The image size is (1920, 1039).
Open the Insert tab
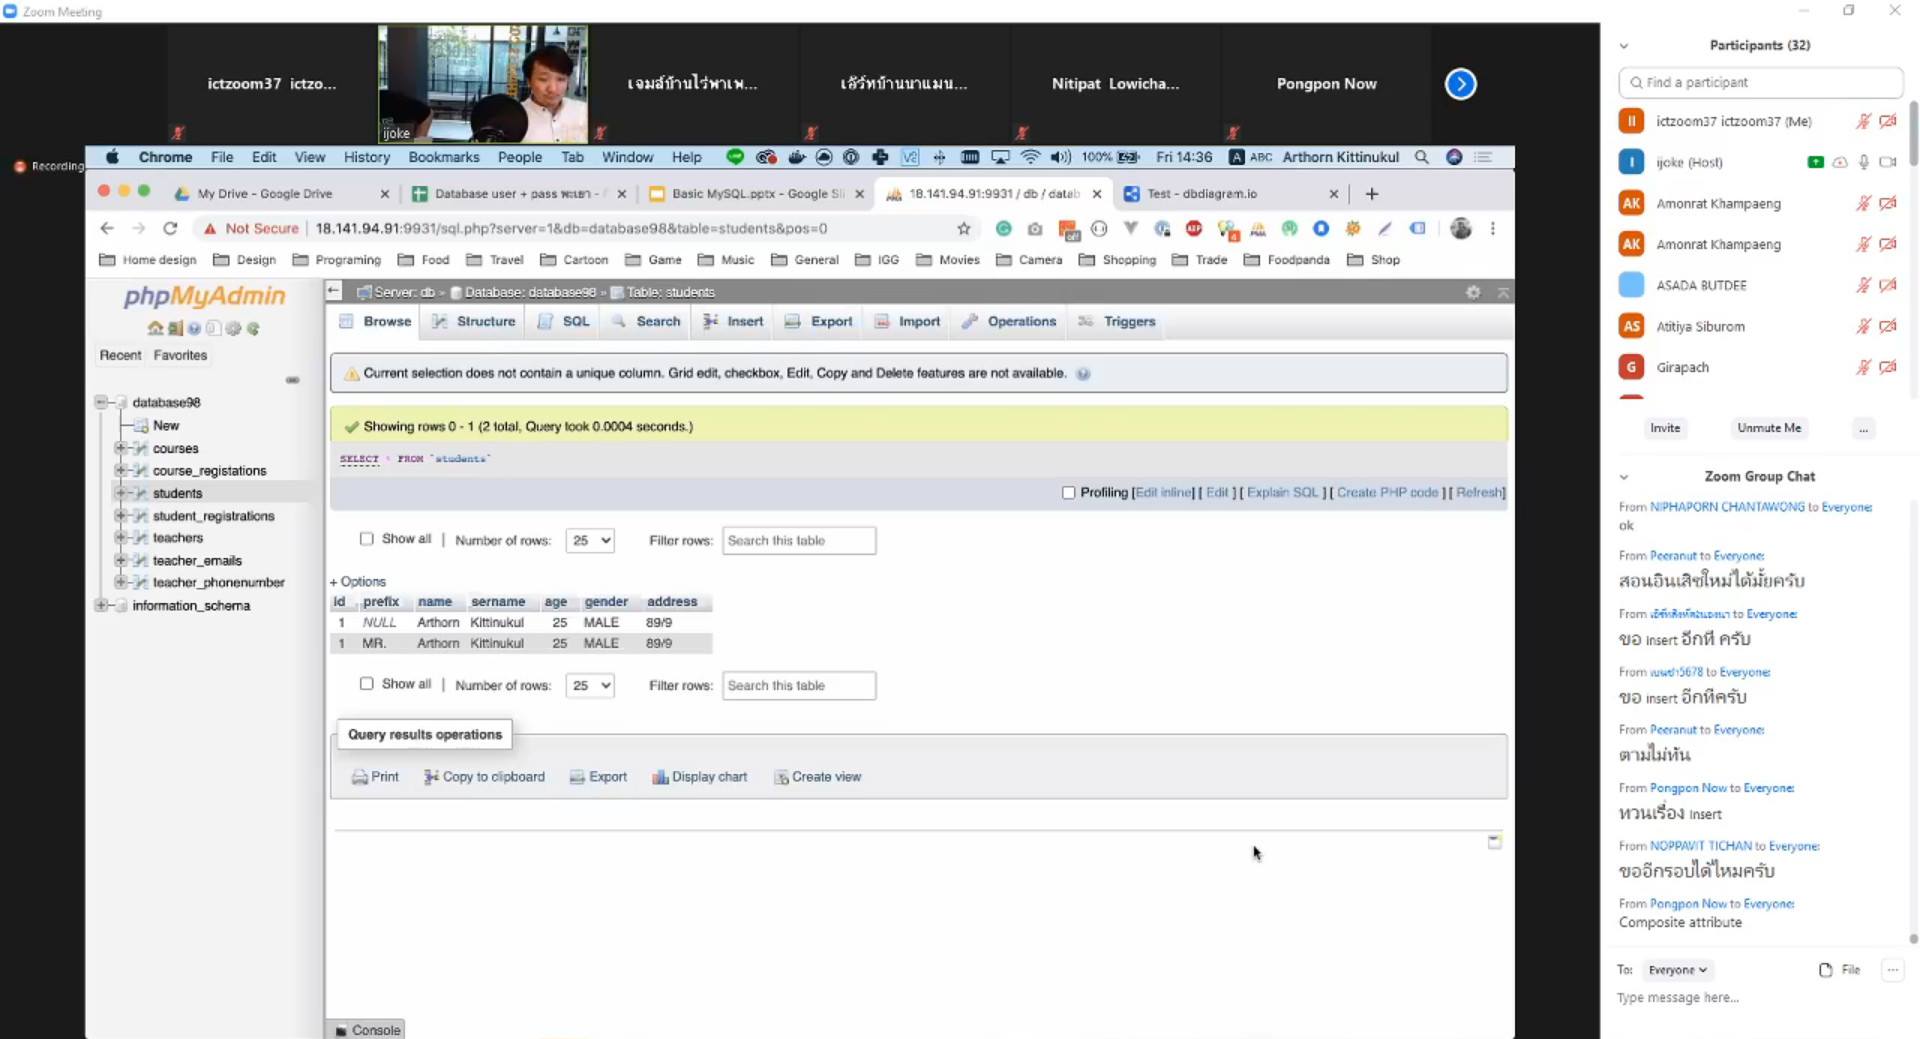click(x=733, y=321)
